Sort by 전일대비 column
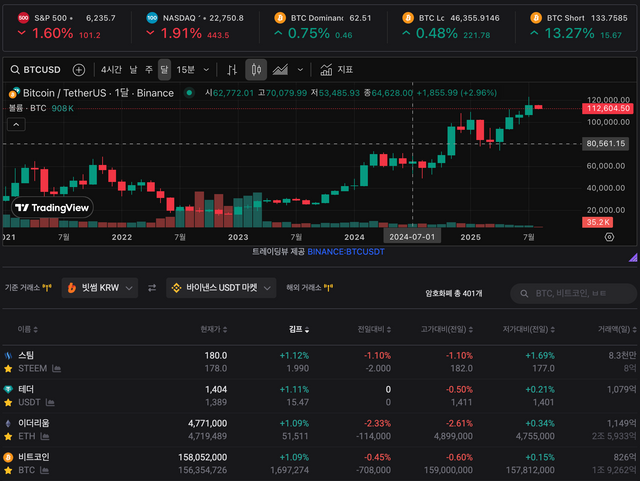The image size is (640, 481). 374,330
